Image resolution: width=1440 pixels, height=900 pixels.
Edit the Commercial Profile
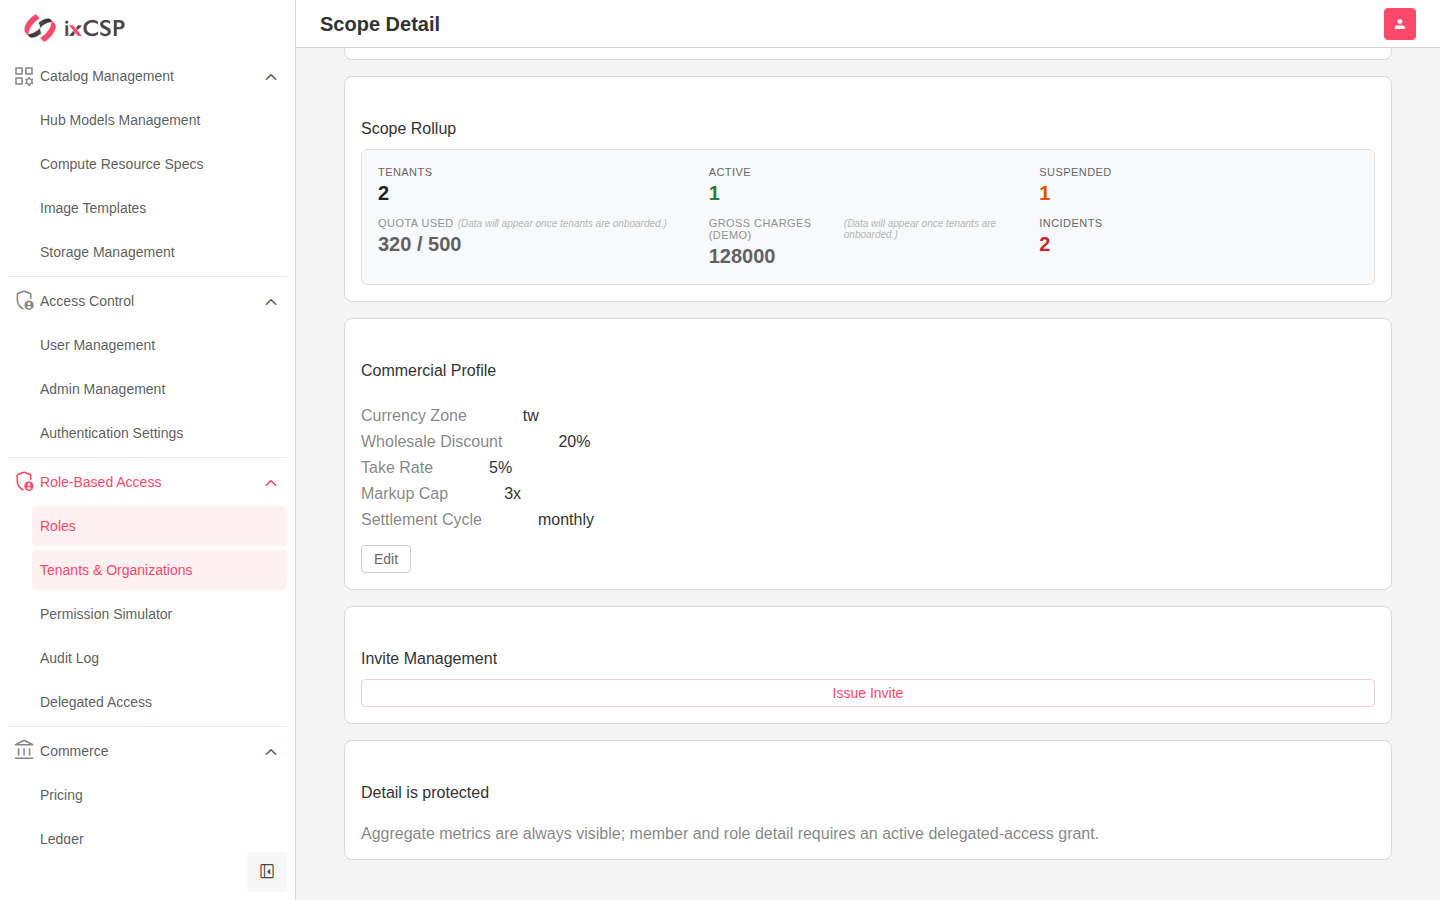click(x=386, y=559)
